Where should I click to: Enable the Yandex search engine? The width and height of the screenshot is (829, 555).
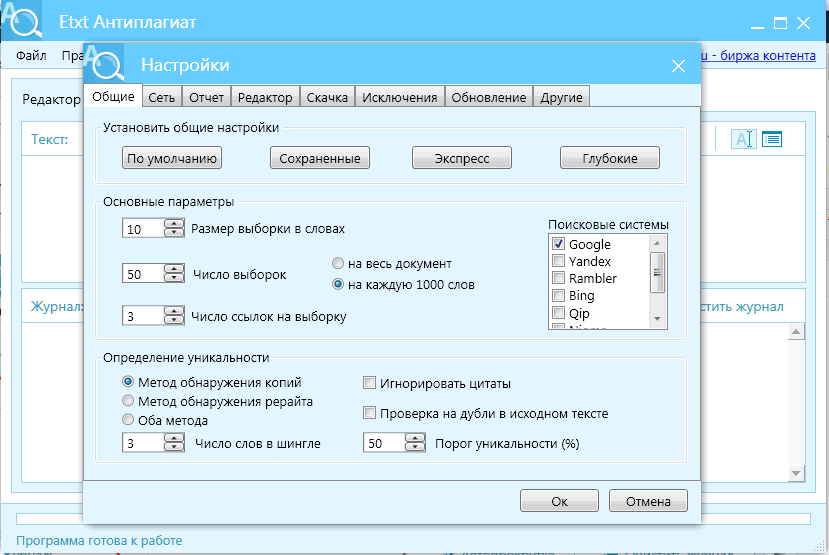coord(558,261)
